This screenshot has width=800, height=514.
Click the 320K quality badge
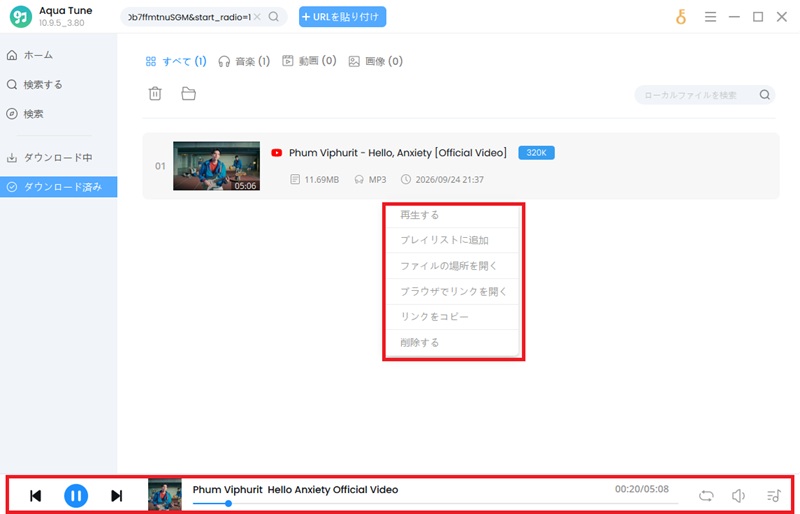pyautogui.click(x=536, y=153)
